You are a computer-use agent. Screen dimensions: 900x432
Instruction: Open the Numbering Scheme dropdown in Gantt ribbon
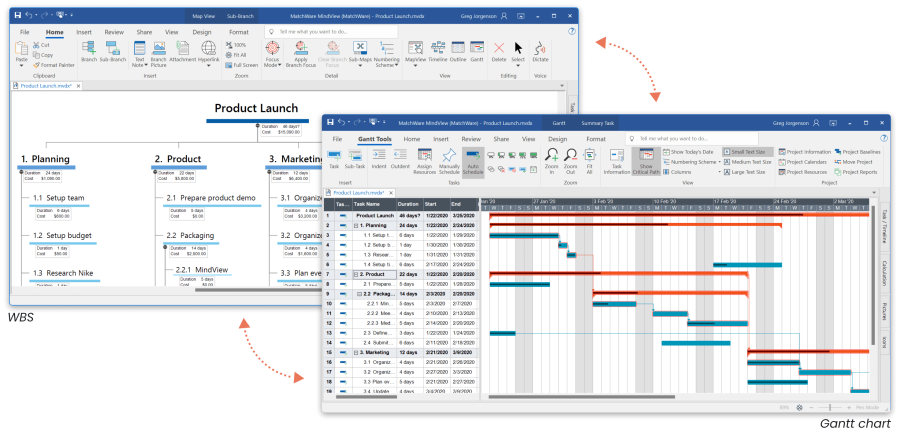pyautogui.click(x=693, y=161)
